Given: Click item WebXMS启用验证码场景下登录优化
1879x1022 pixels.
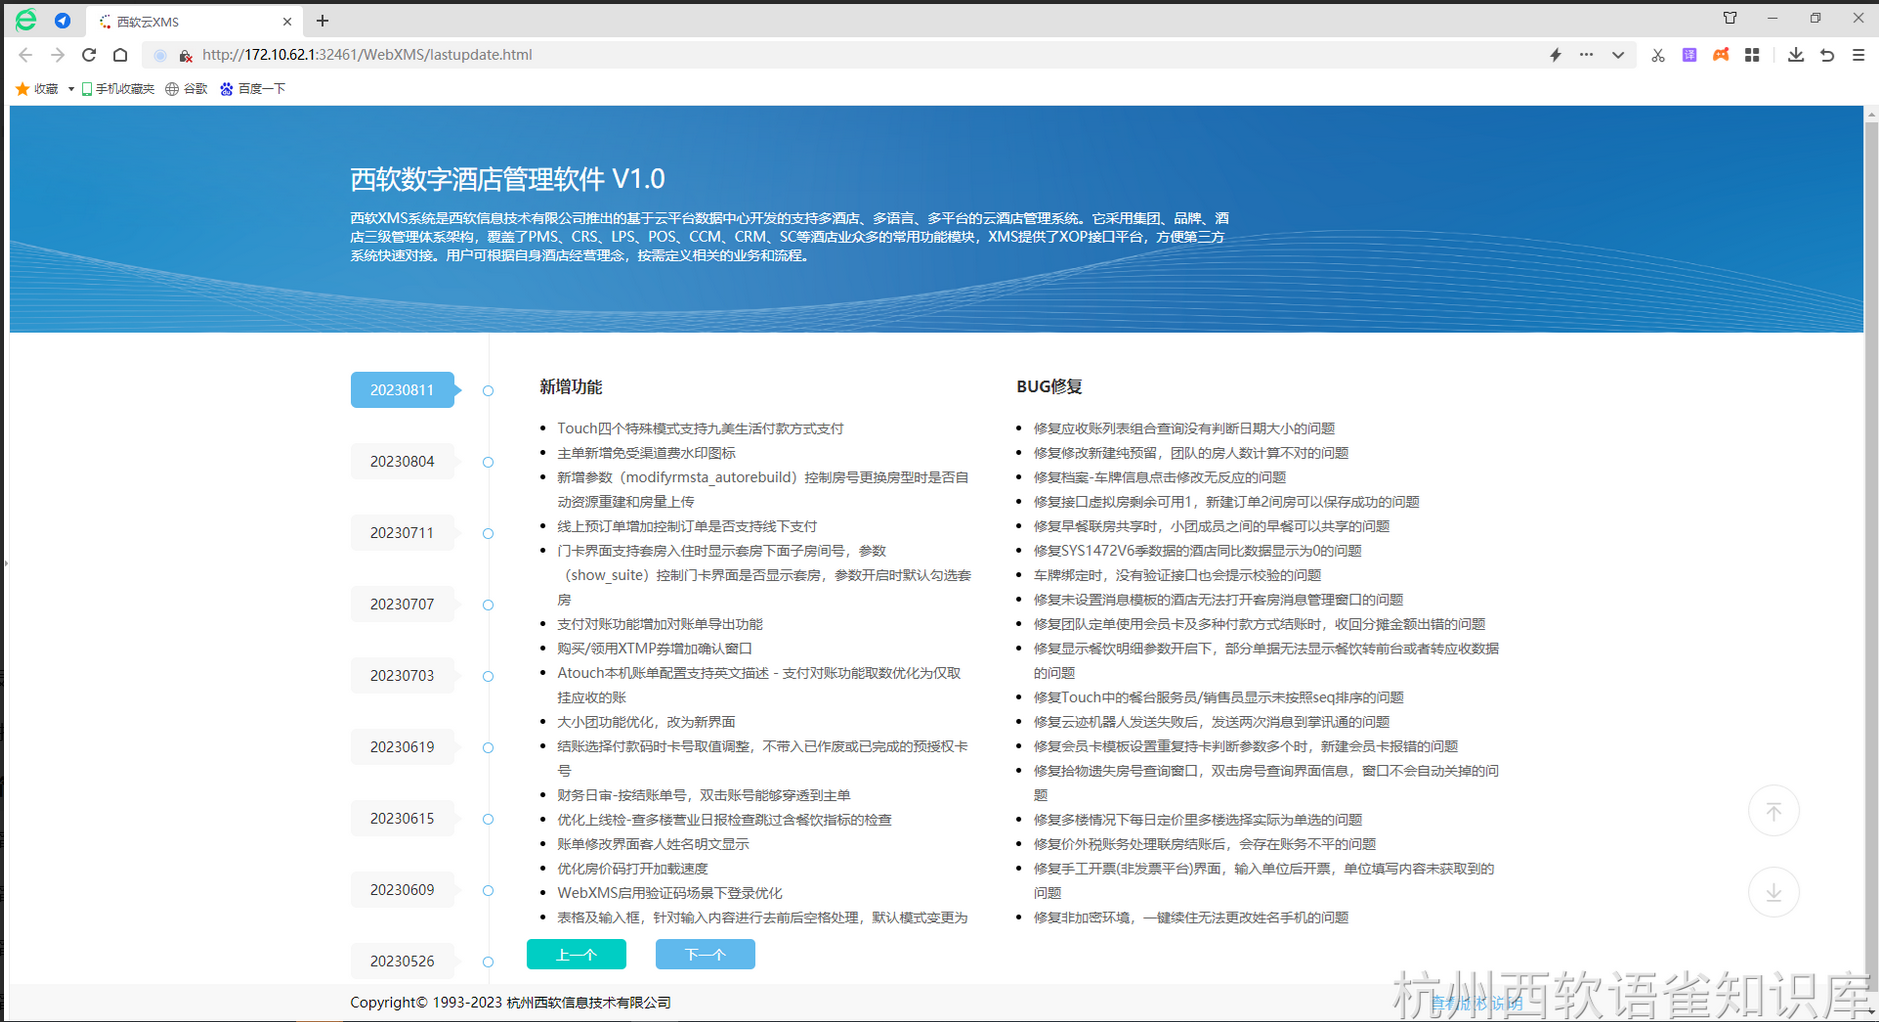Looking at the screenshot, I should 670,893.
